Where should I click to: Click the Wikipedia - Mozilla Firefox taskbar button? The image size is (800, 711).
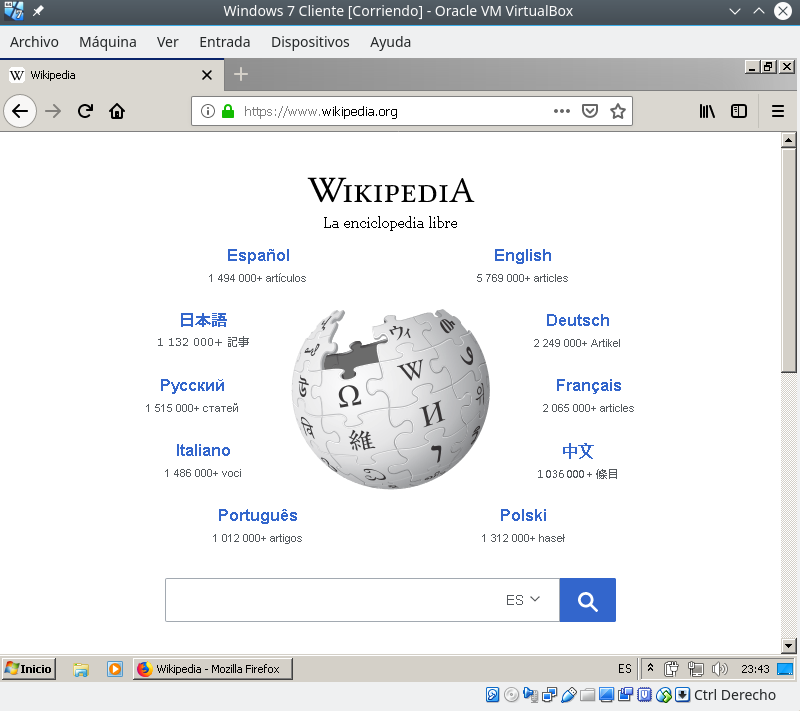[213, 669]
